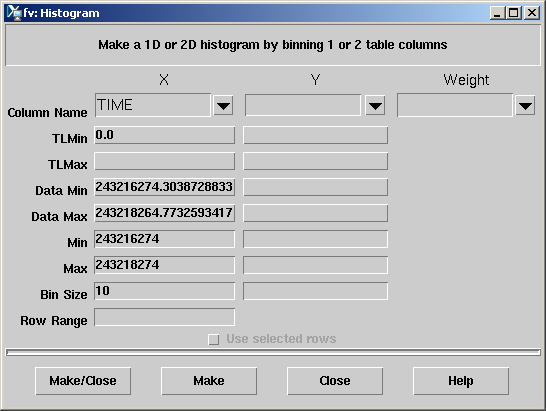Click the X column name field showing TIME
Screen dimensions: 546x411
coord(153,105)
